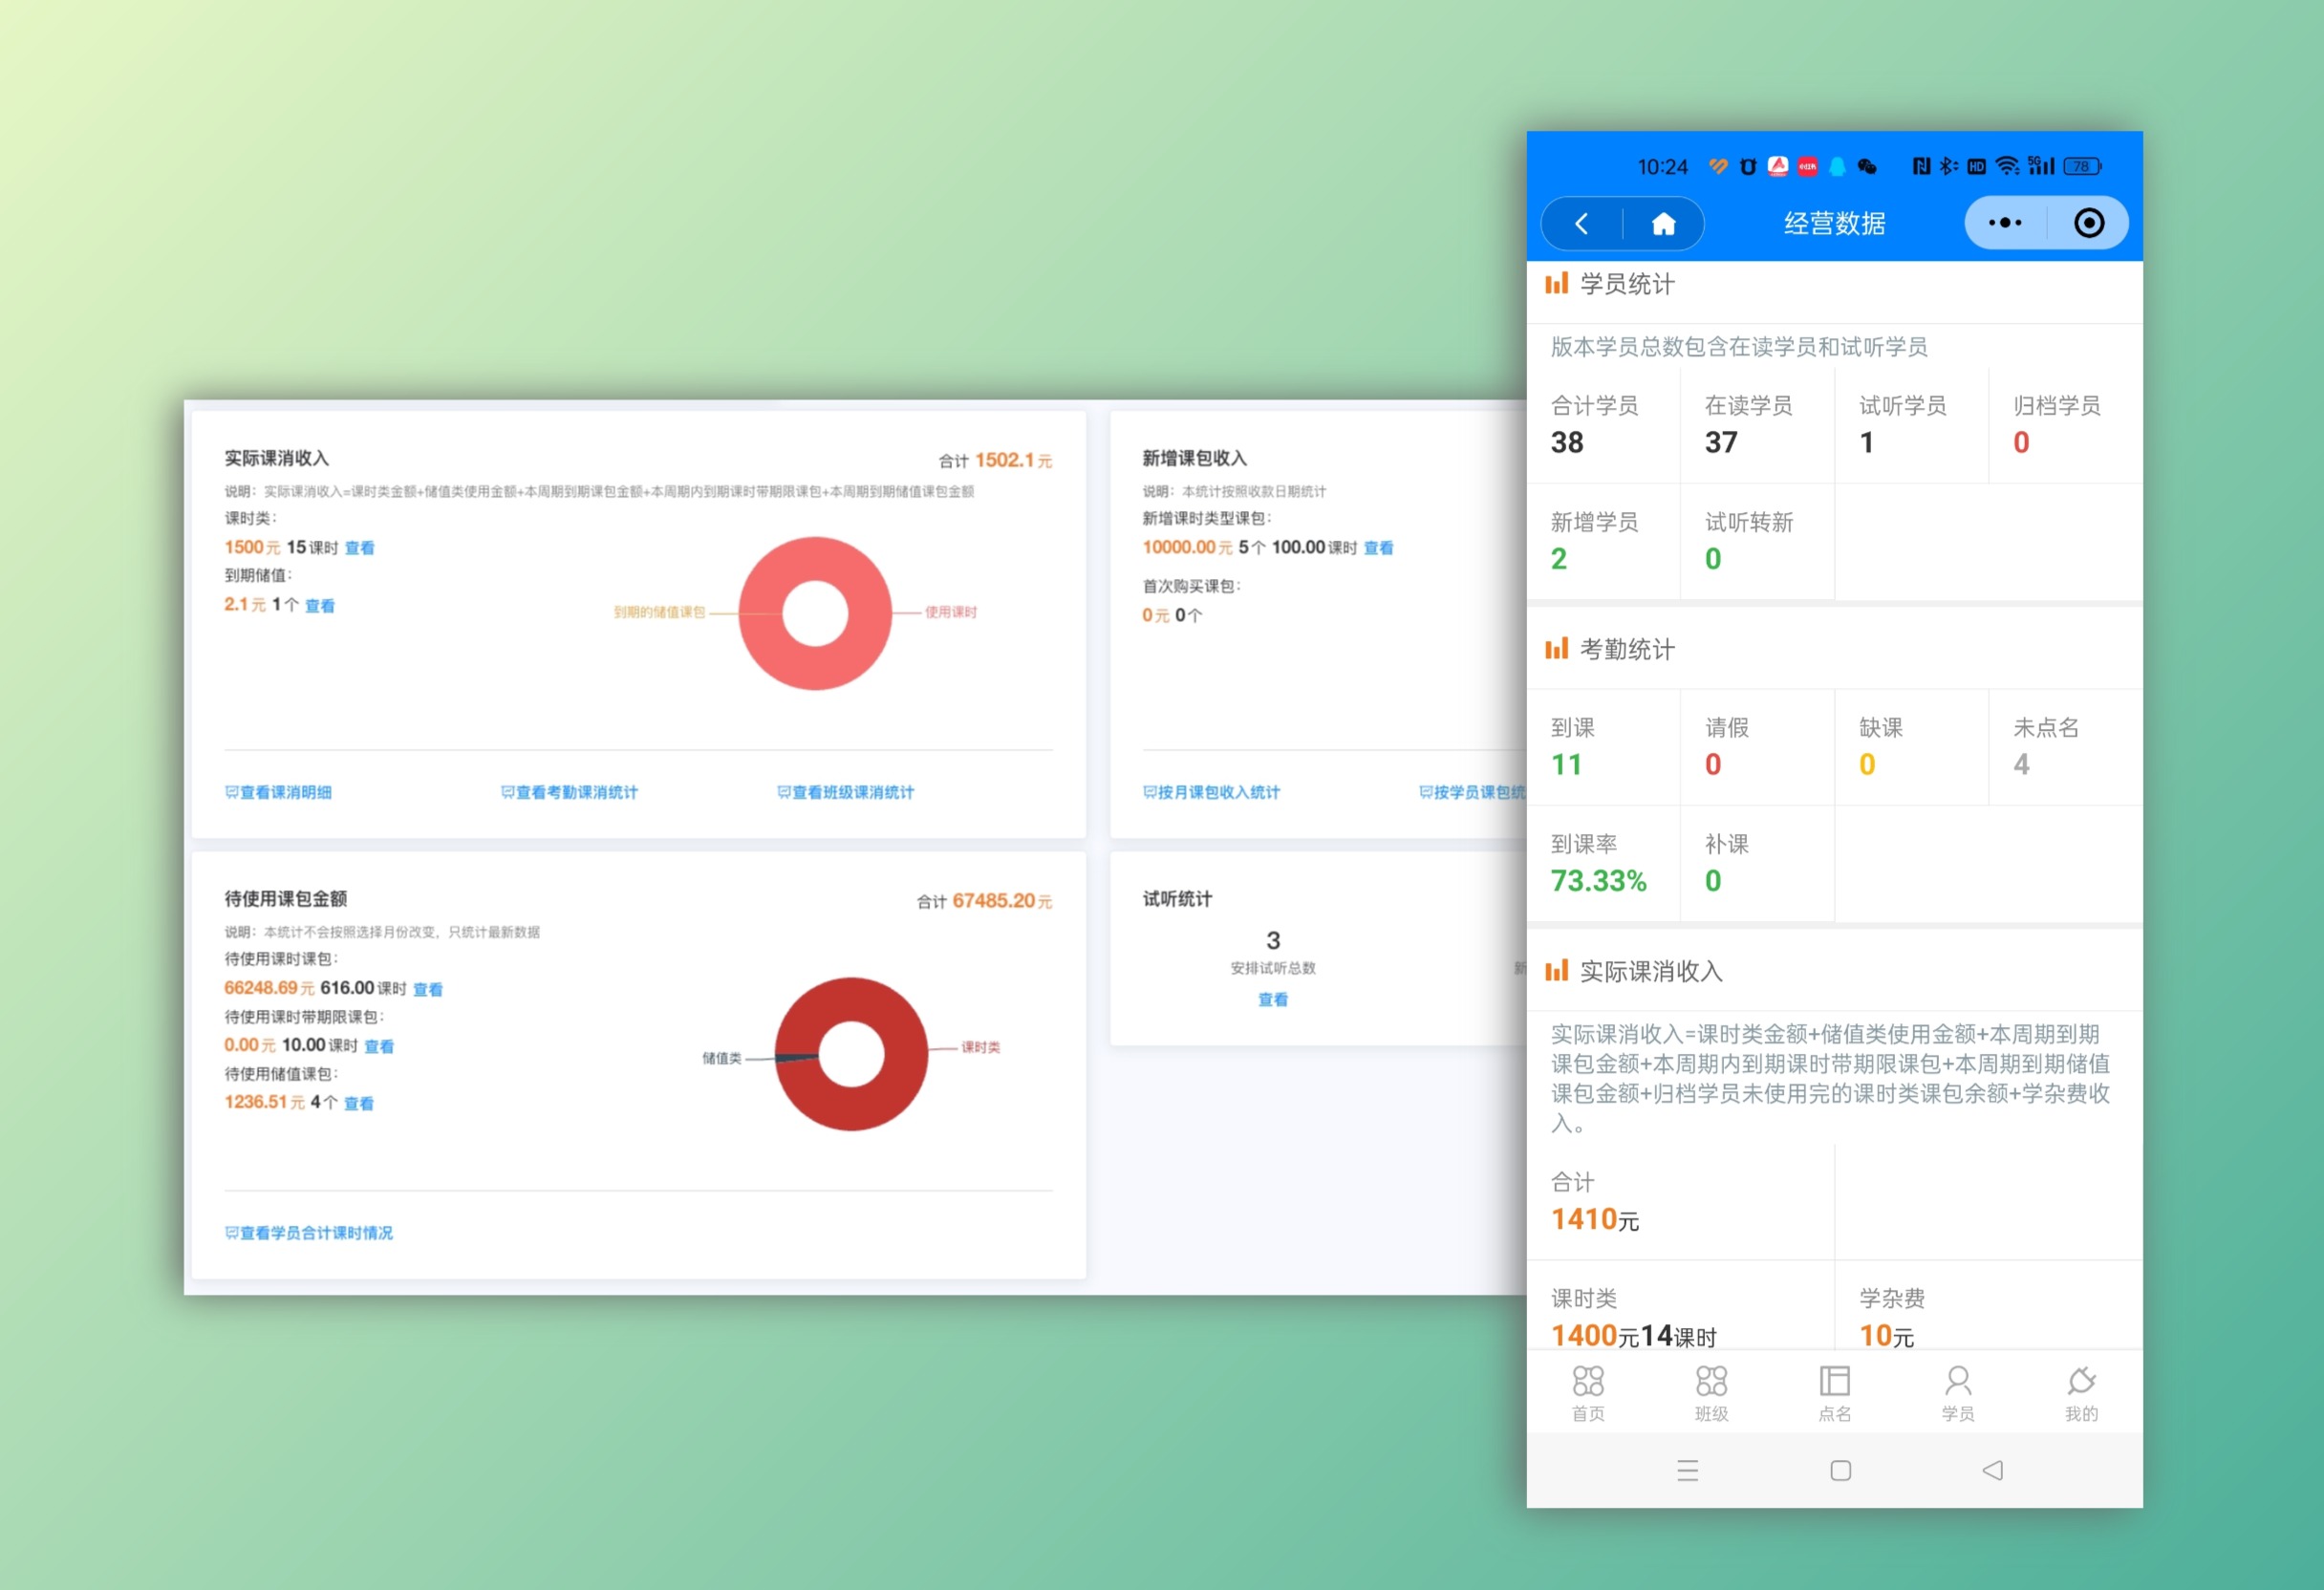2324x1590 pixels.
Task: Open the ••• more options menu
Action: pyautogui.click(x=2003, y=223)
